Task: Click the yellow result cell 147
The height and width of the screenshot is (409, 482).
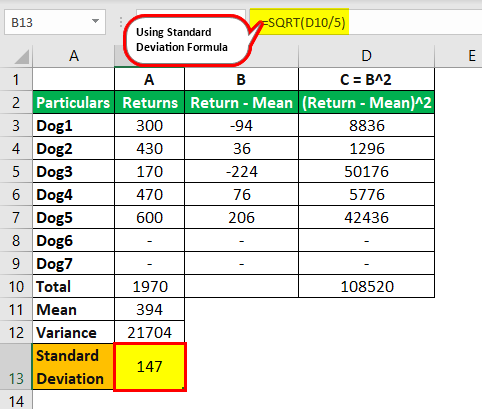Action: click(x=150, y=367)
